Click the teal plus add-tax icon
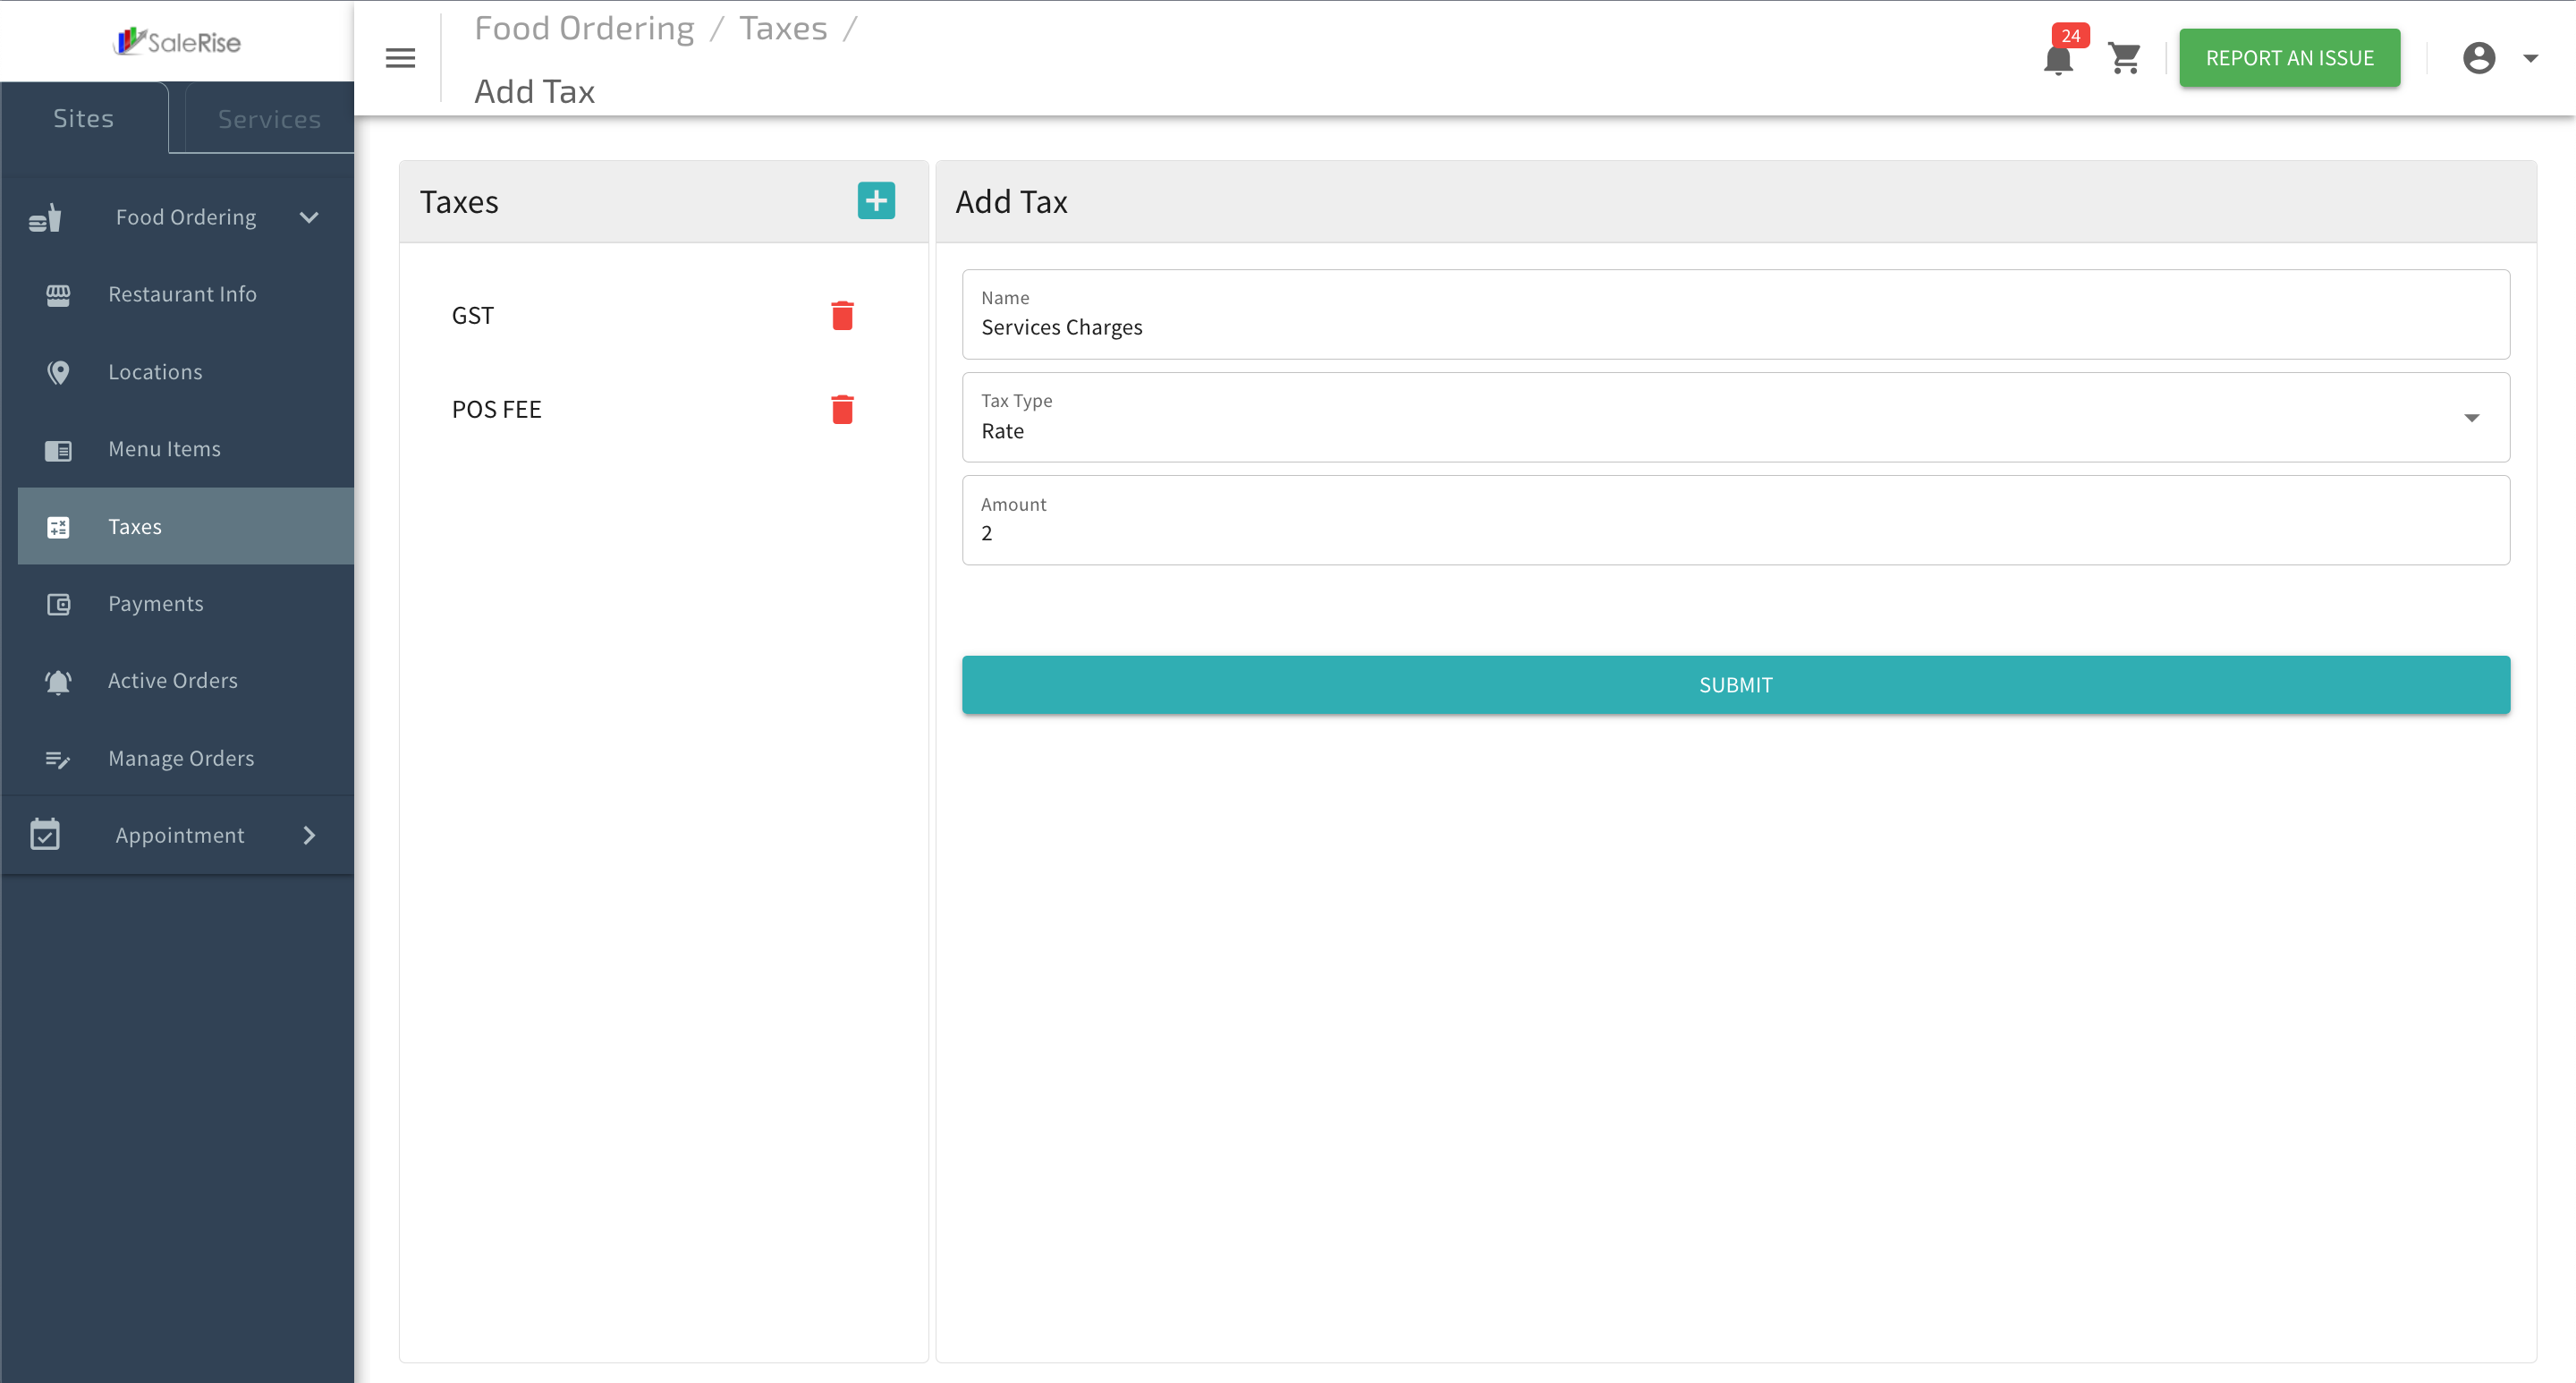The width and height of the screenshot is (2576, 1383). [x=876, y=201]
